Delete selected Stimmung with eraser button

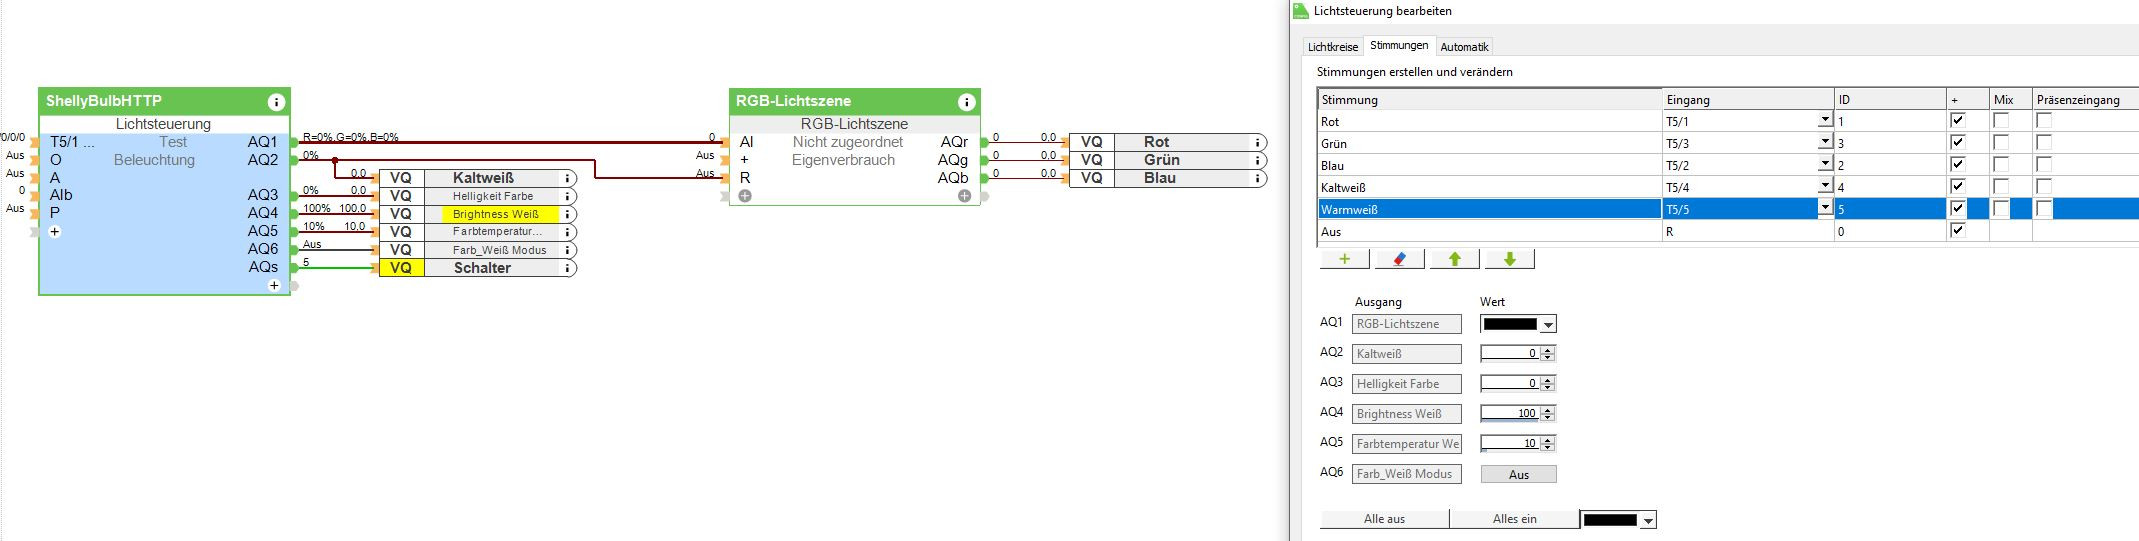click(x=1400, y=259)
